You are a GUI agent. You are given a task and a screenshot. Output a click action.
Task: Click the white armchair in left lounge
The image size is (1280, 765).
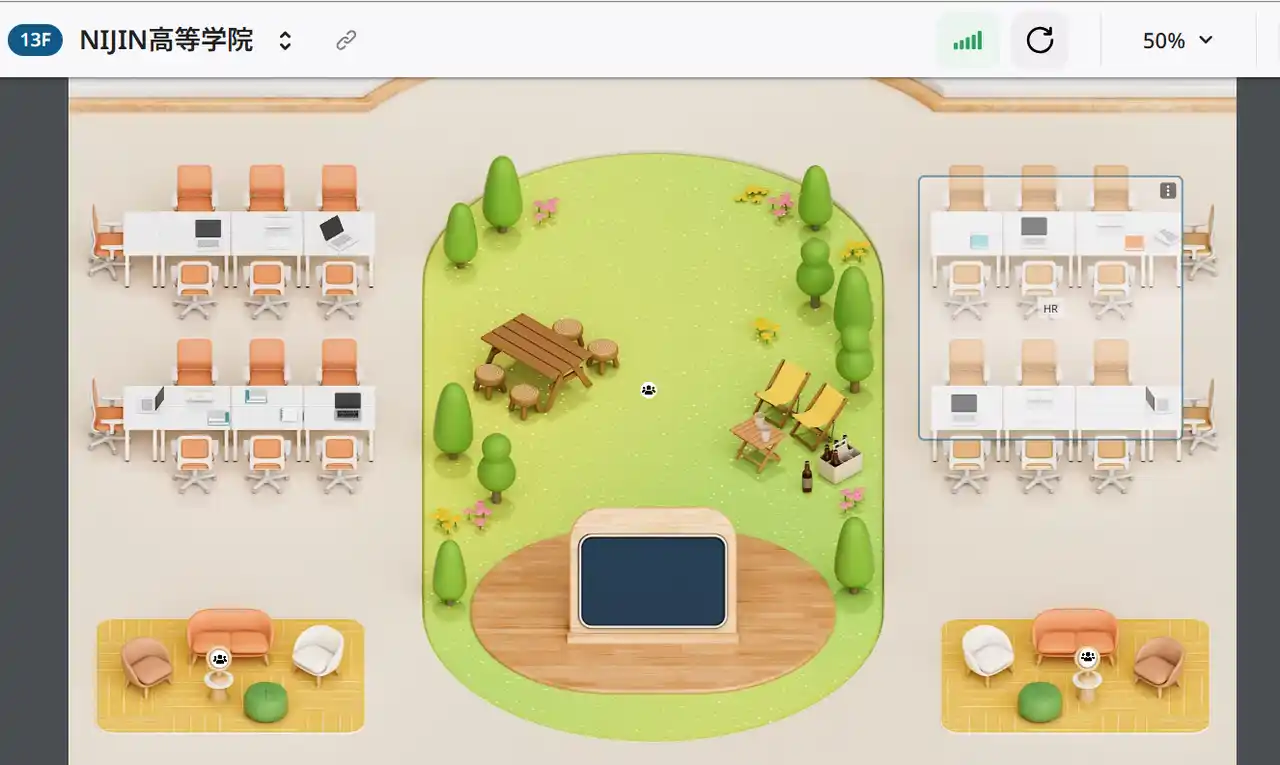pos(319,650)
